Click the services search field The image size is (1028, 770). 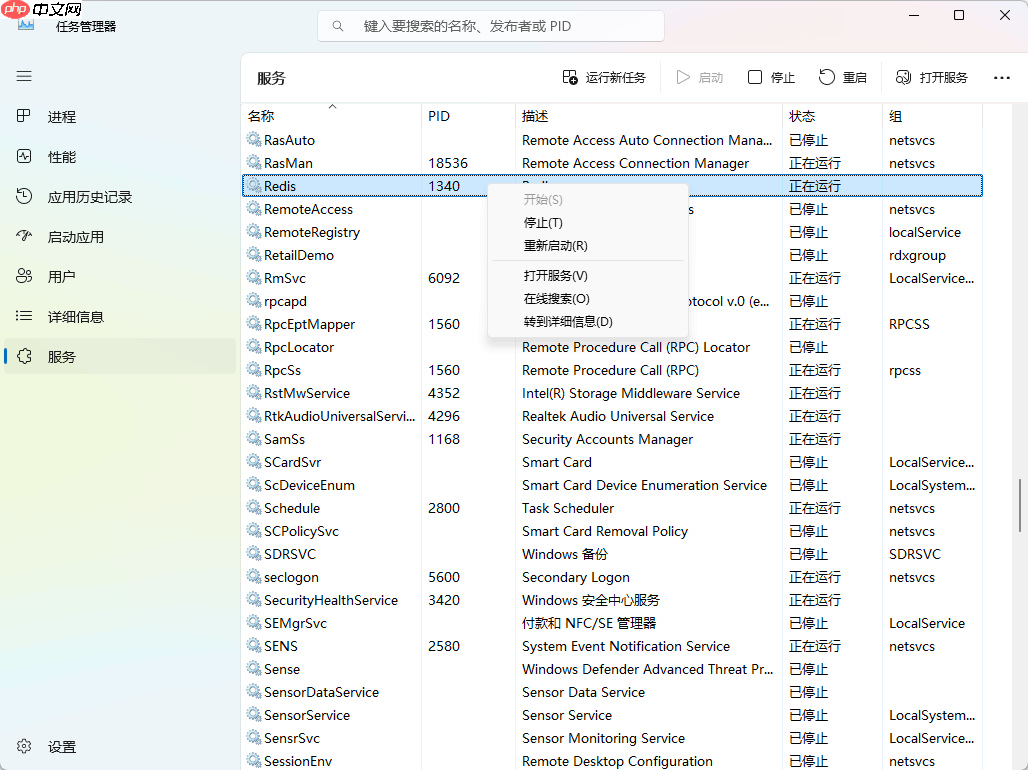[490, 25]
